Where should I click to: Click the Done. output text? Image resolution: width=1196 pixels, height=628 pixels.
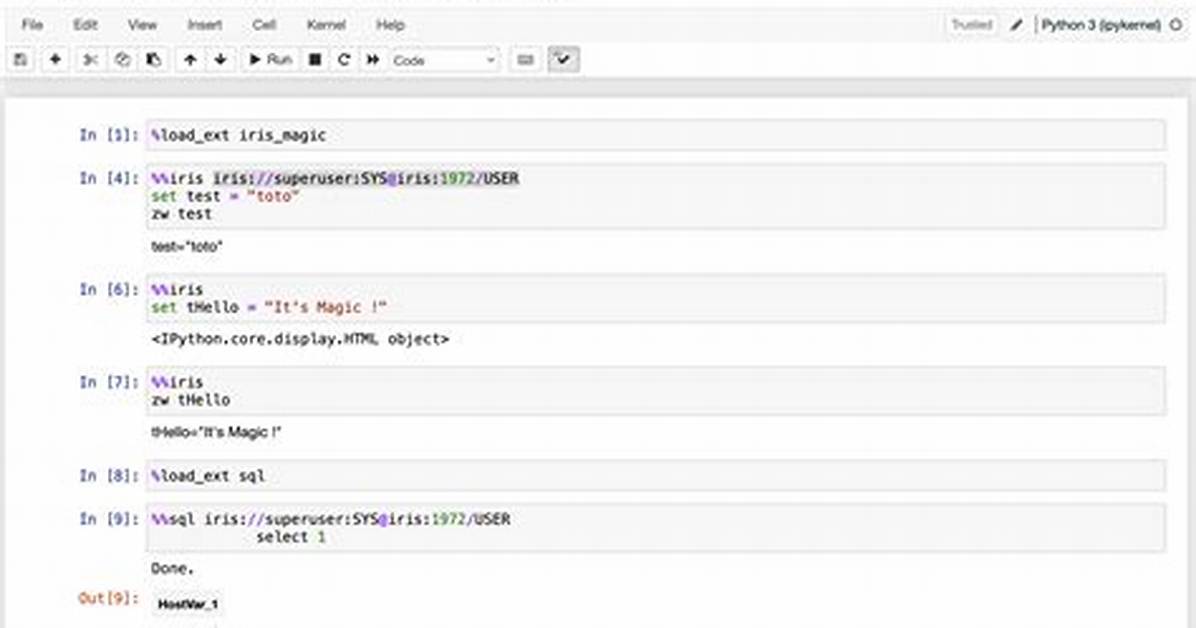tap(173, 568)
